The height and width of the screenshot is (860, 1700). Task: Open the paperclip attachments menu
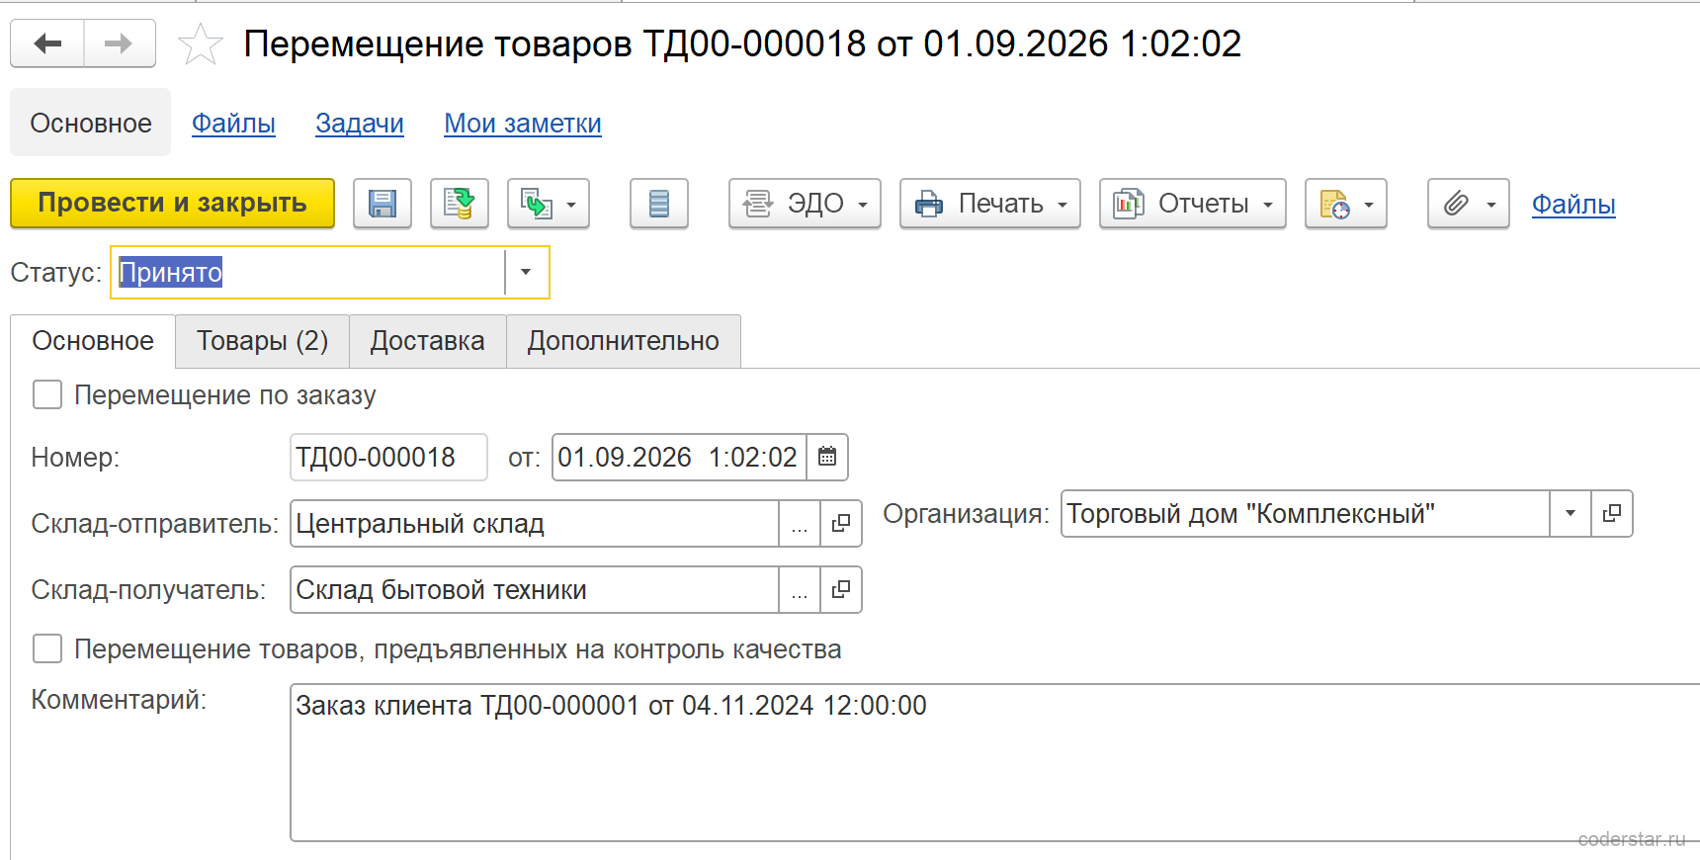[x=1468, y=204]
